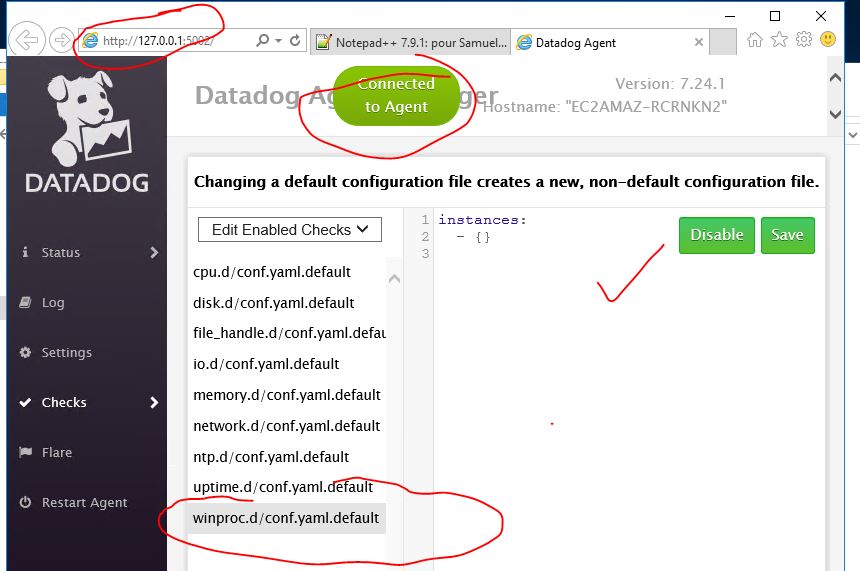Click the green Save button
The height and width of the screenshot is (571, 860).
pos(787,235)
